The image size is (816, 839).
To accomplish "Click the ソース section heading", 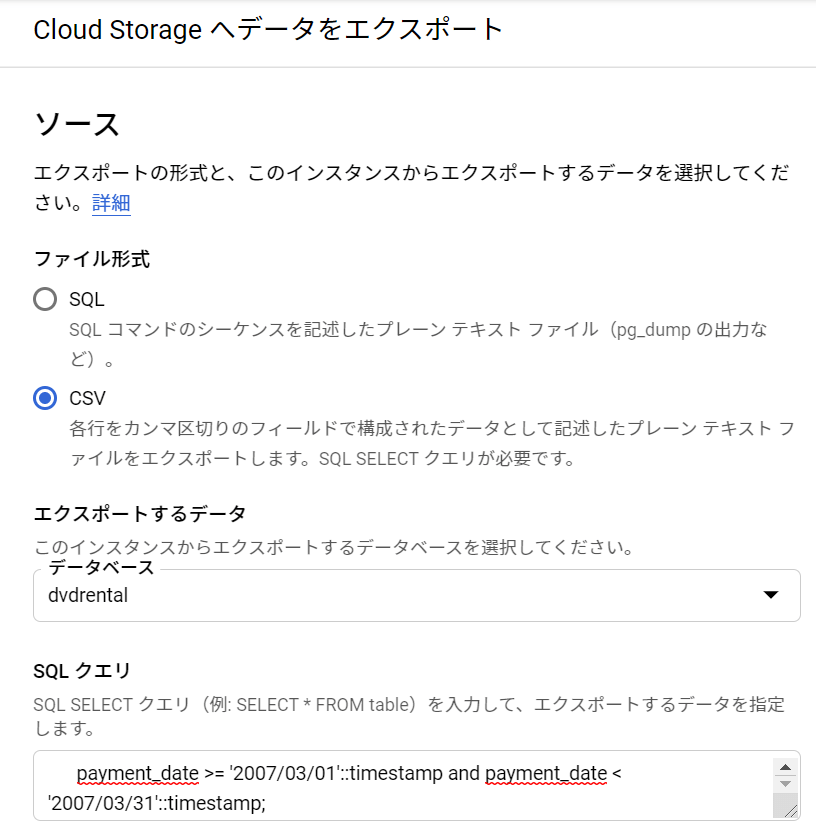I will pyautogui.click(x=77, y=125).
